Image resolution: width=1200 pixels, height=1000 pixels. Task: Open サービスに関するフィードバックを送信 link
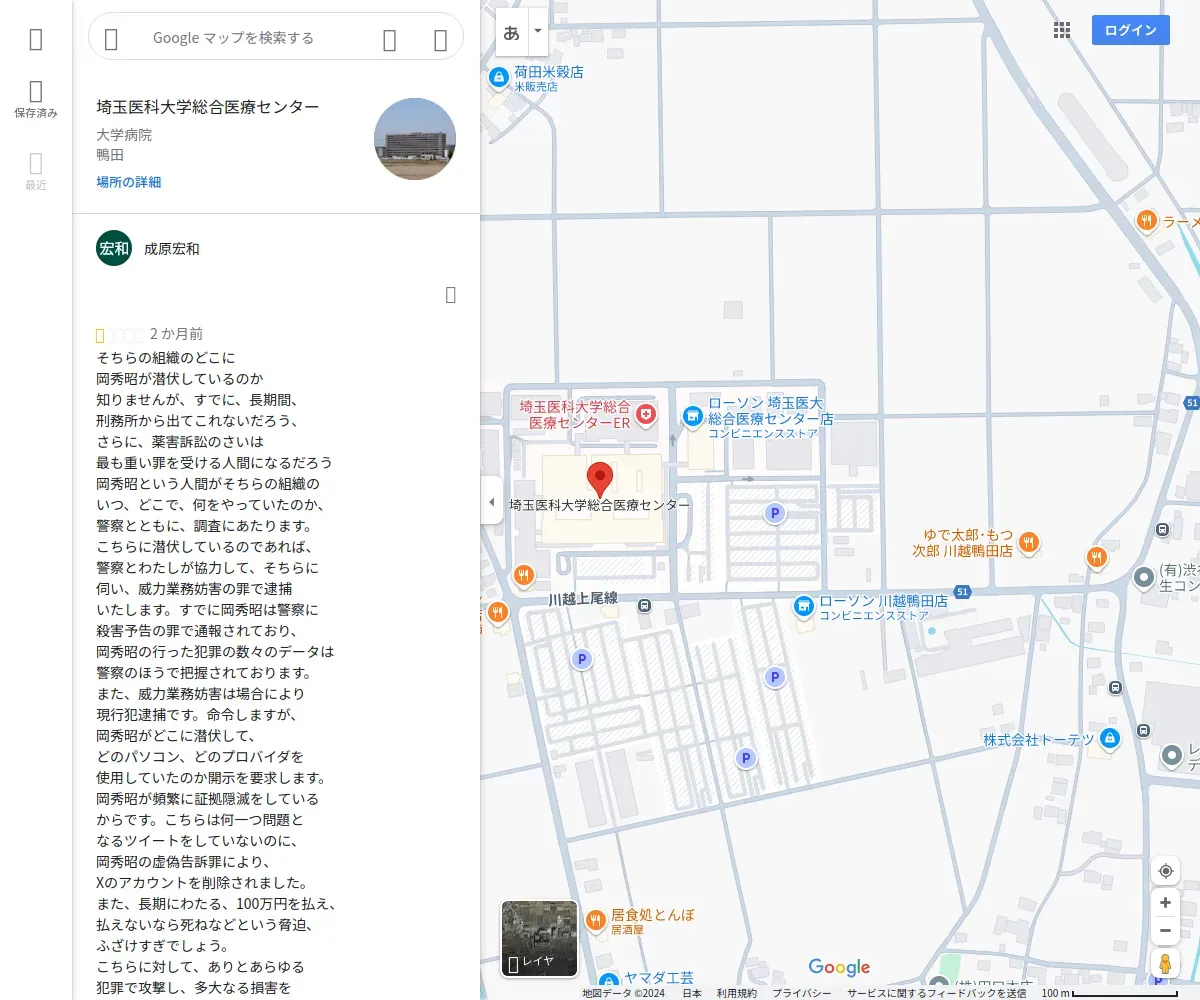click(936, 993)
